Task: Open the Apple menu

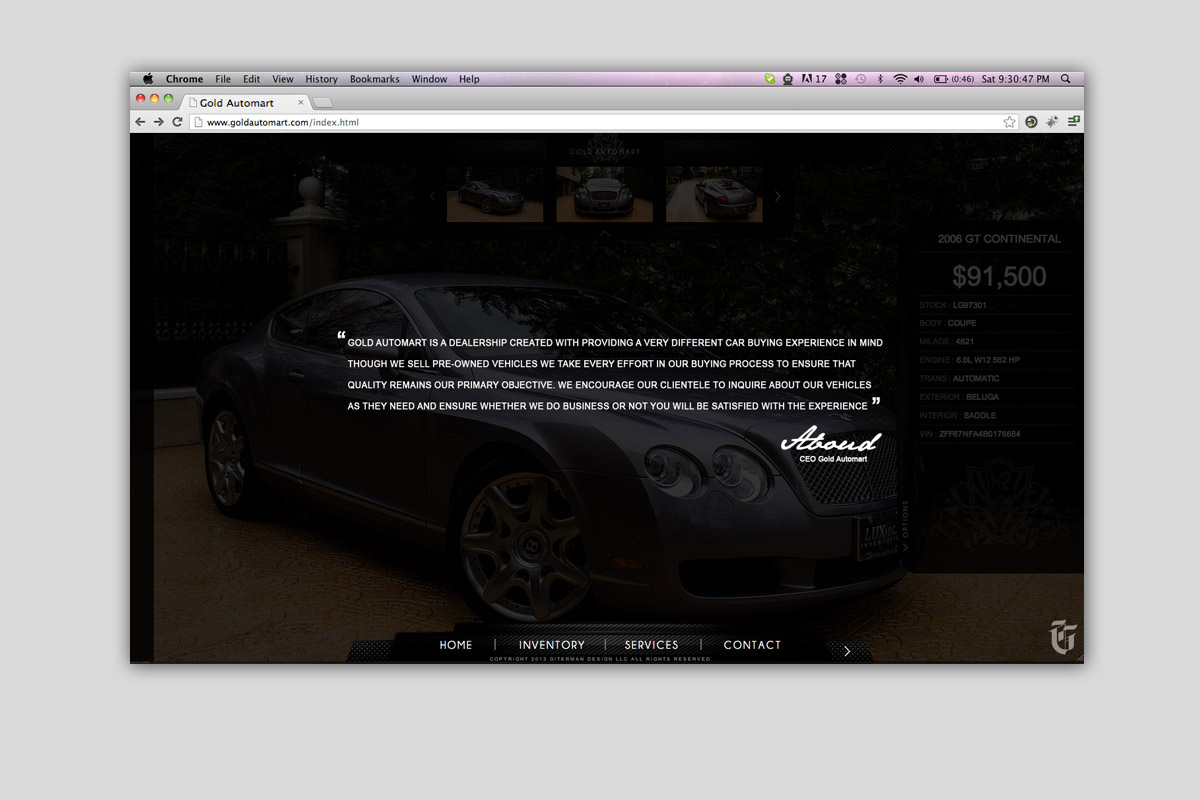Action: click(x=148, y=79)
